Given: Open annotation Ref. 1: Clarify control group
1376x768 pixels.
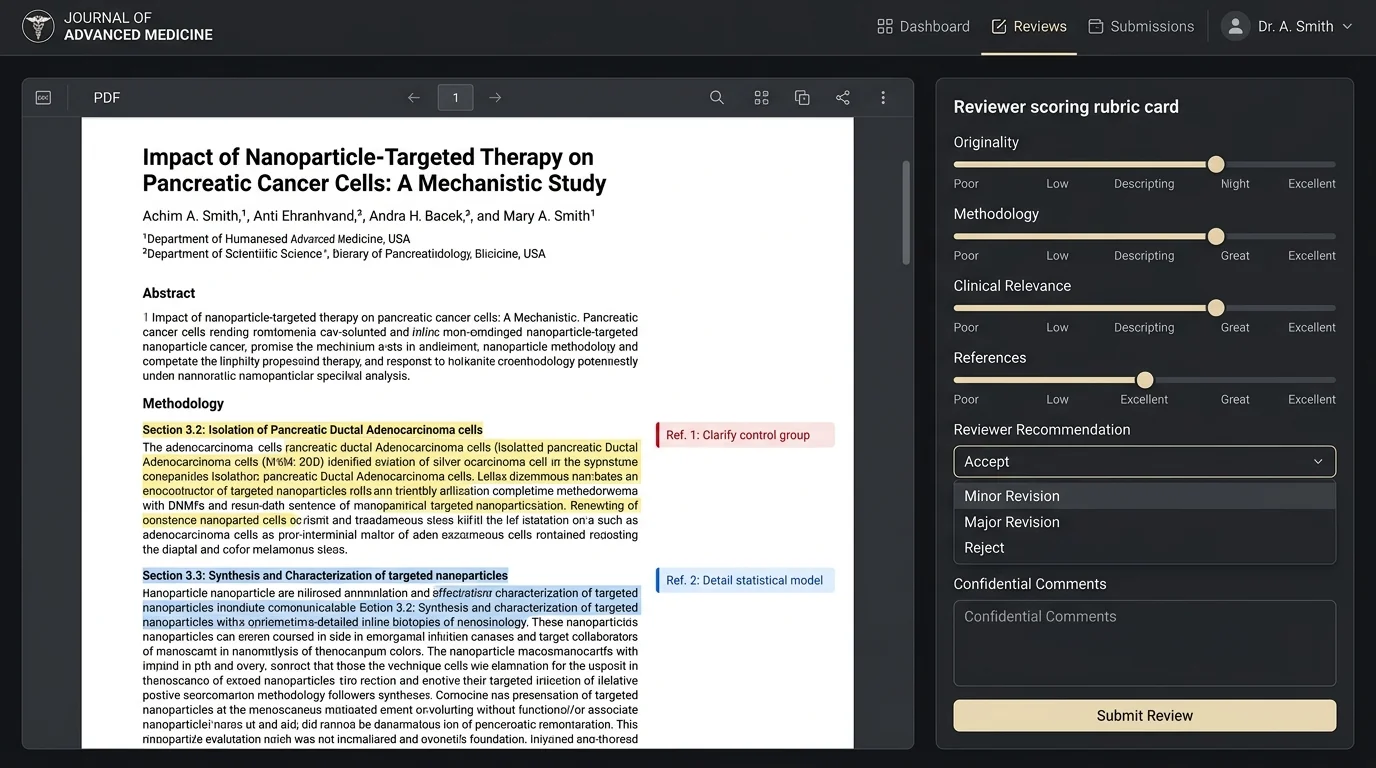Looking at the screenshot, I should click(745, 435).
